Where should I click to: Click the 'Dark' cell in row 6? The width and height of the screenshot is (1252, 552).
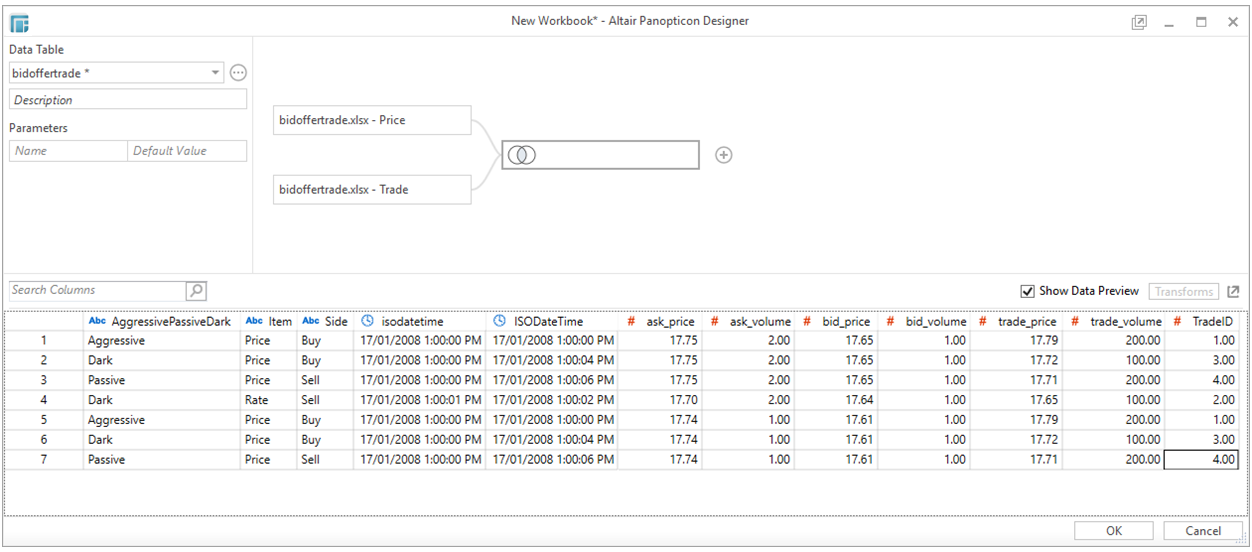[x=162, y=440]
